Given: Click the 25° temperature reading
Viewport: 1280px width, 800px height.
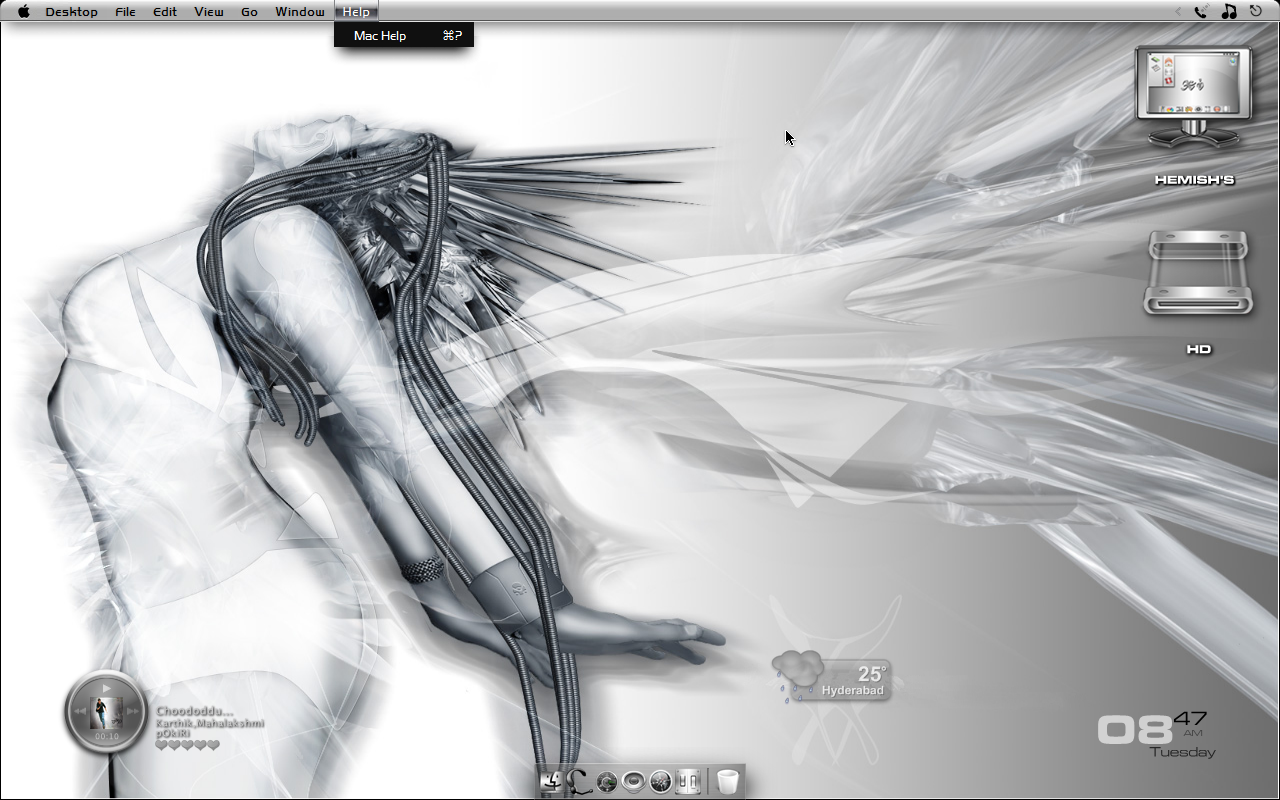Looking at the screenshot, I should (x=872, y=674).
